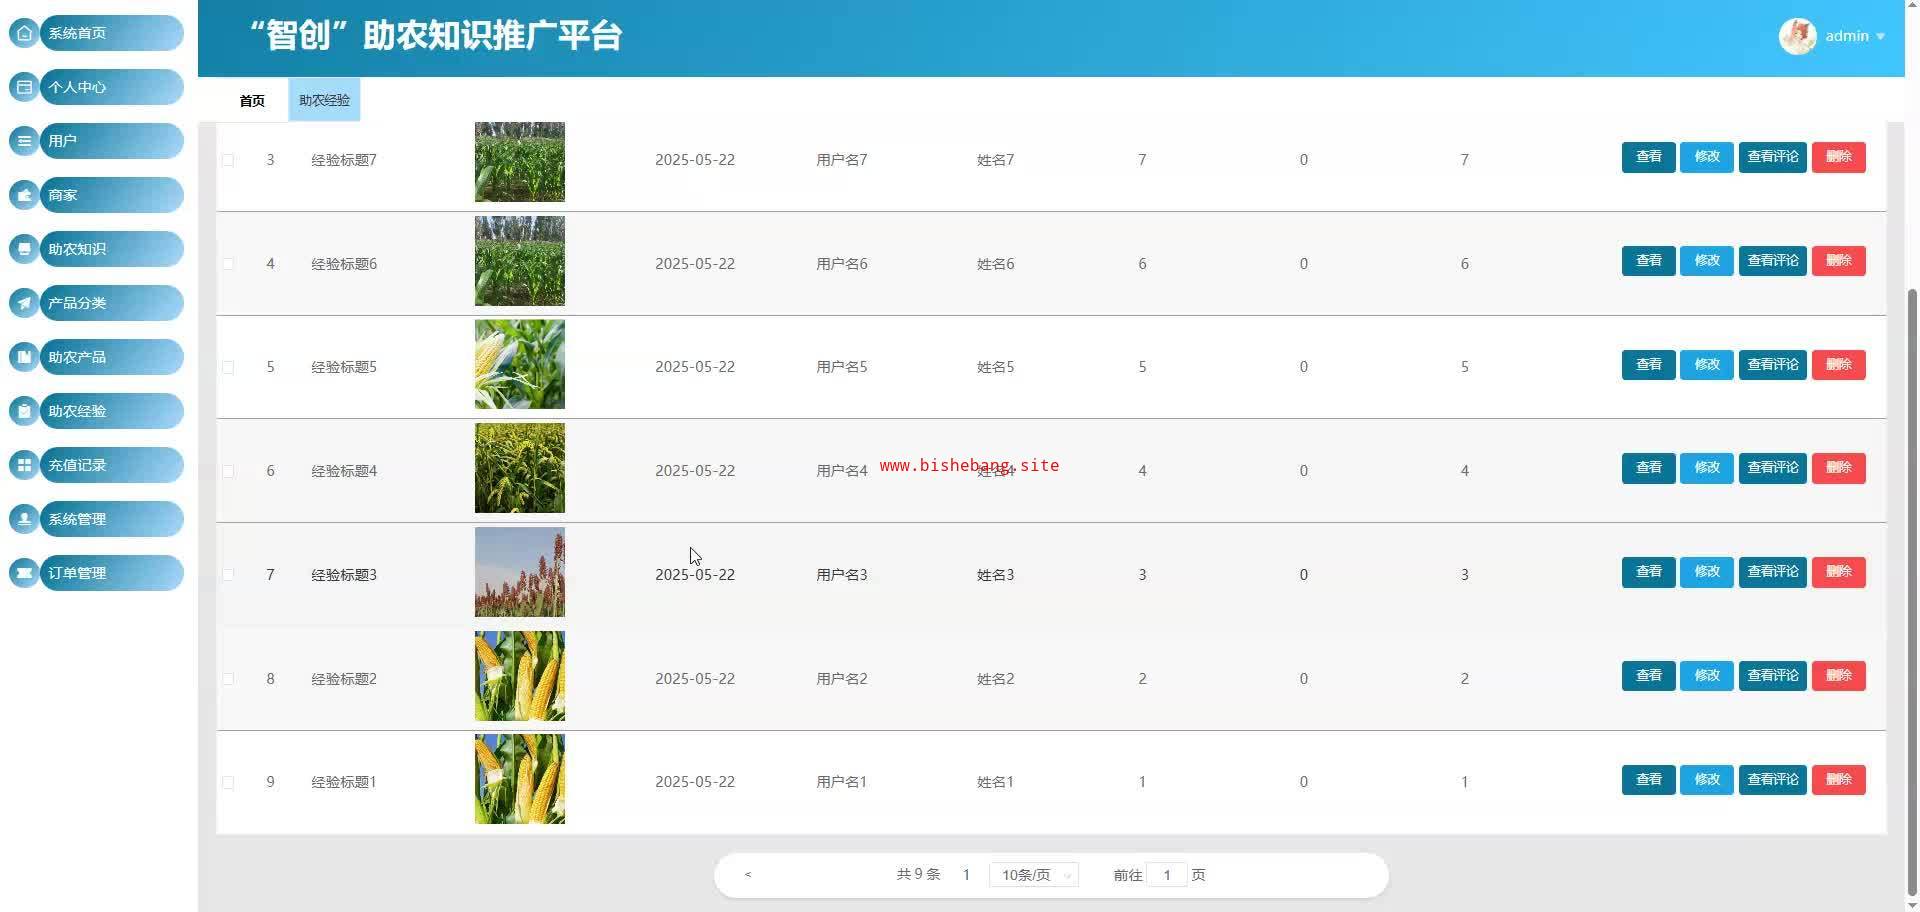Click 删除 for 经验标题4
This screenshot has height=912, width=1920.
(1838, 468)
